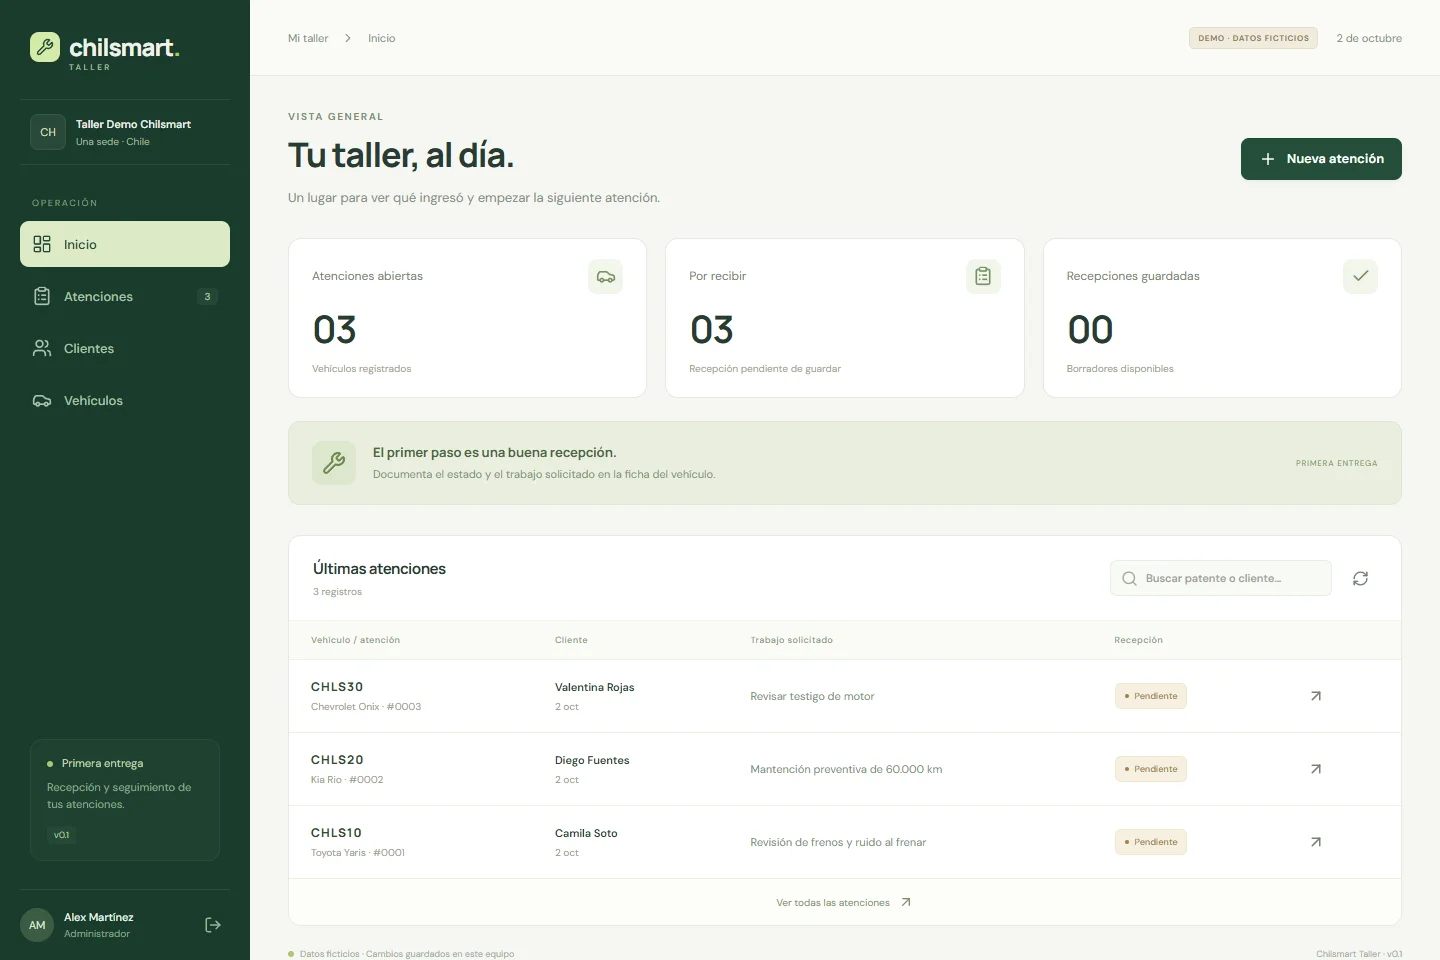Click the Nueva atención button
Image resolution: width=1440 pixels, height=960 pixels.
click(x=1321, y=159)
